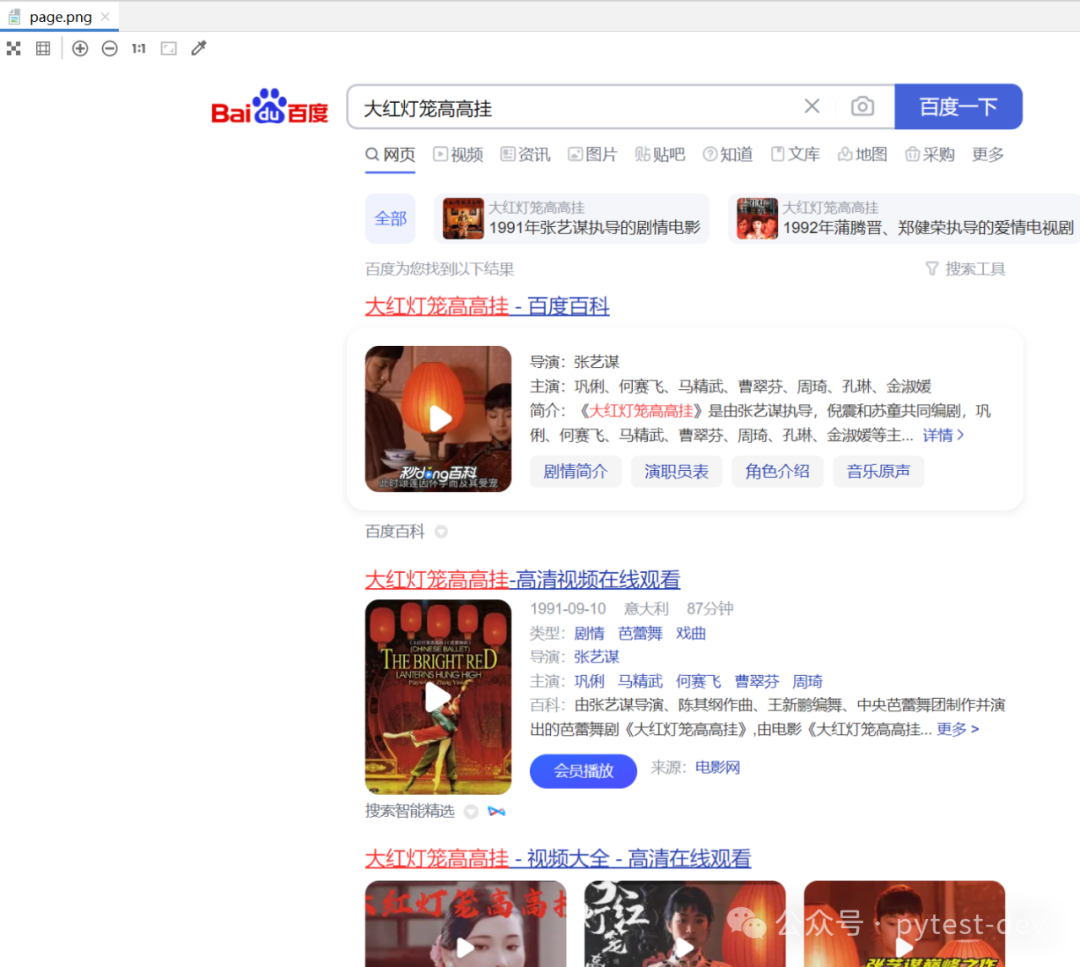
Task: Open image search via camera icon
Action: (x=862, y=106)
